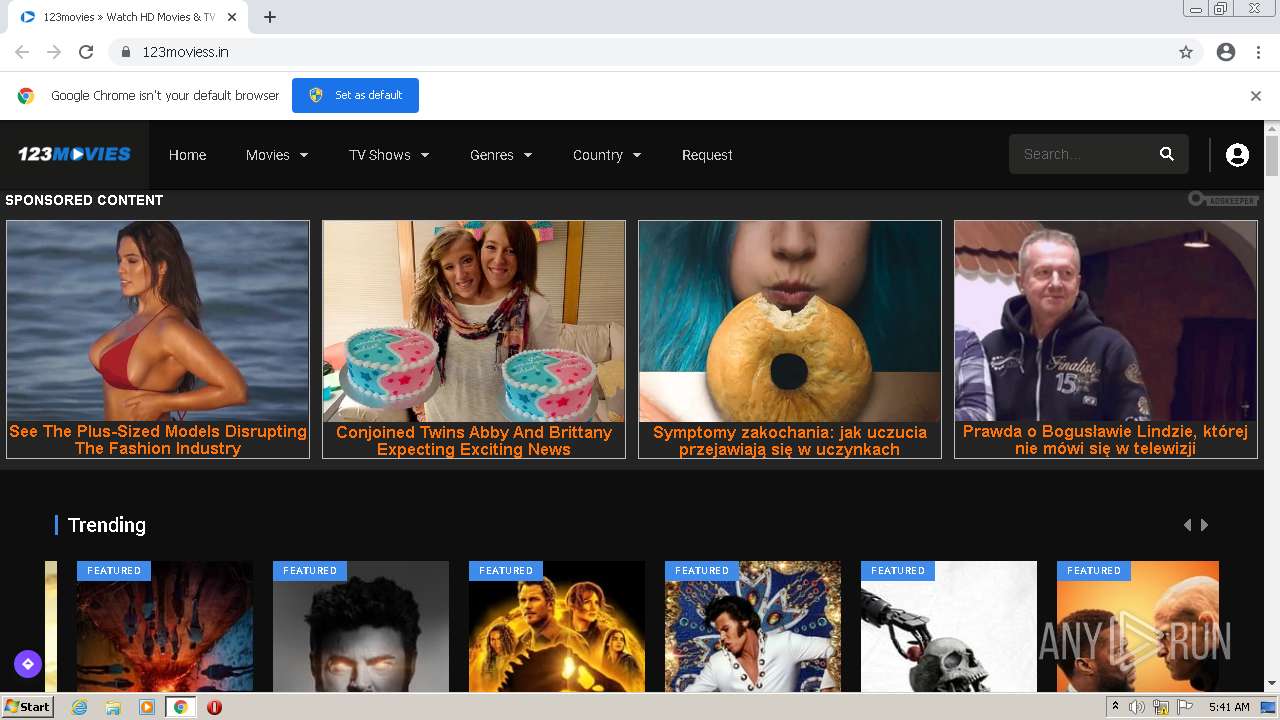Click the search magnifier icon
Screen dimensions: 1280x720
coord(1166,154)
